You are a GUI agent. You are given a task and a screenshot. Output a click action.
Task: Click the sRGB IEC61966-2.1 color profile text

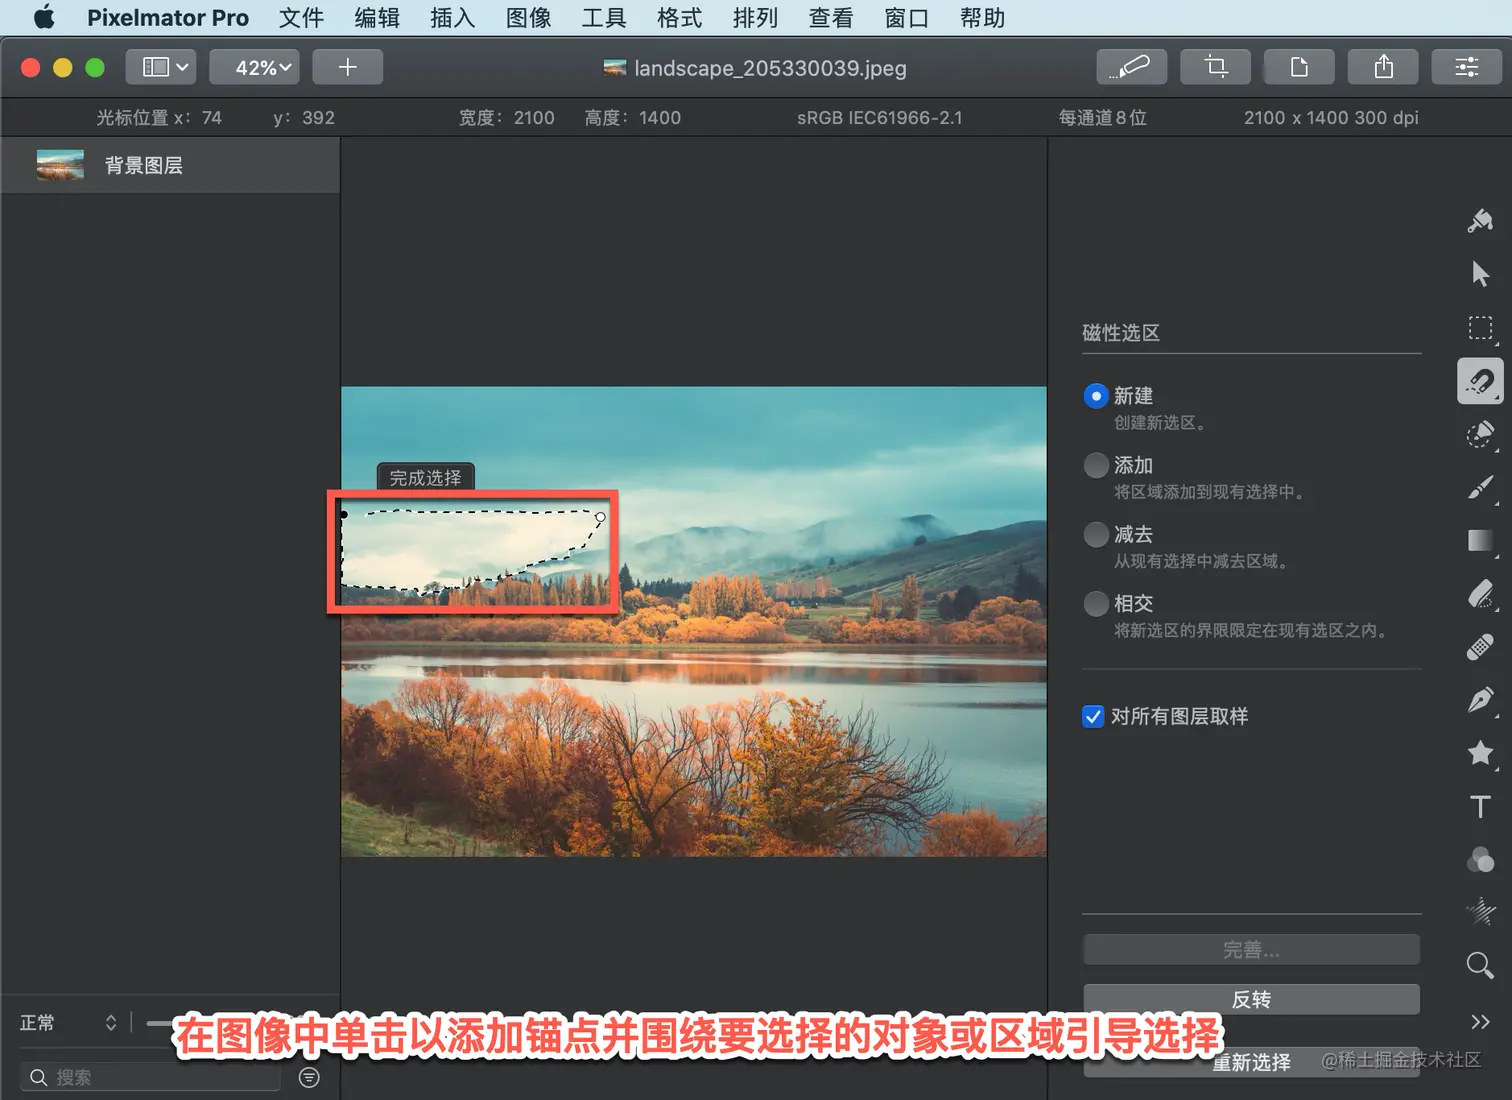(879, 118)
